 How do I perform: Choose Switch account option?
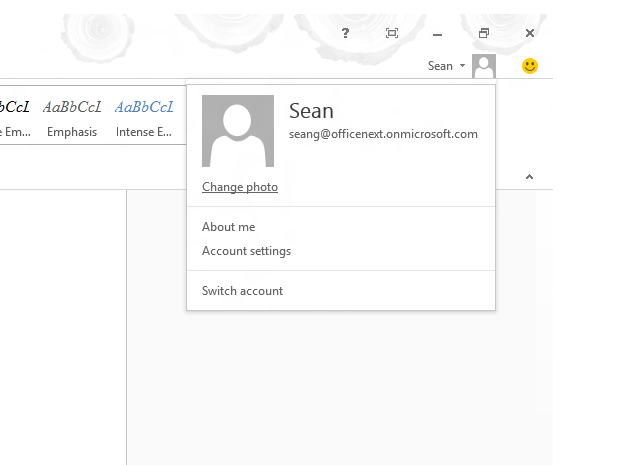pos(242,291)
